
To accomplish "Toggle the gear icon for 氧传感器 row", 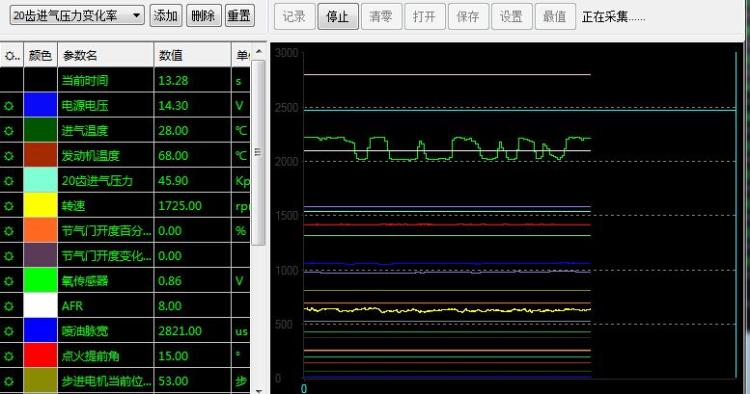I will click(x=9, y=281).
